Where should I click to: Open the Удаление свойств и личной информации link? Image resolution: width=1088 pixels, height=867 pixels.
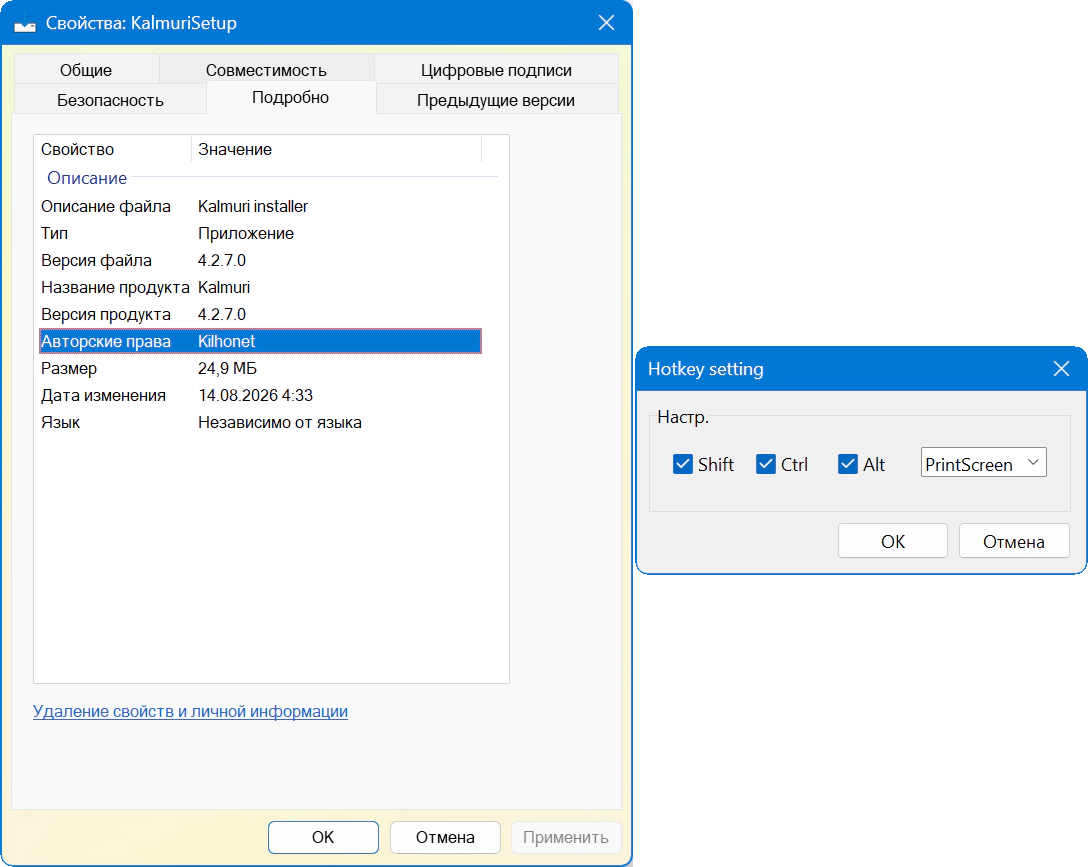click(x=190, y=711)
